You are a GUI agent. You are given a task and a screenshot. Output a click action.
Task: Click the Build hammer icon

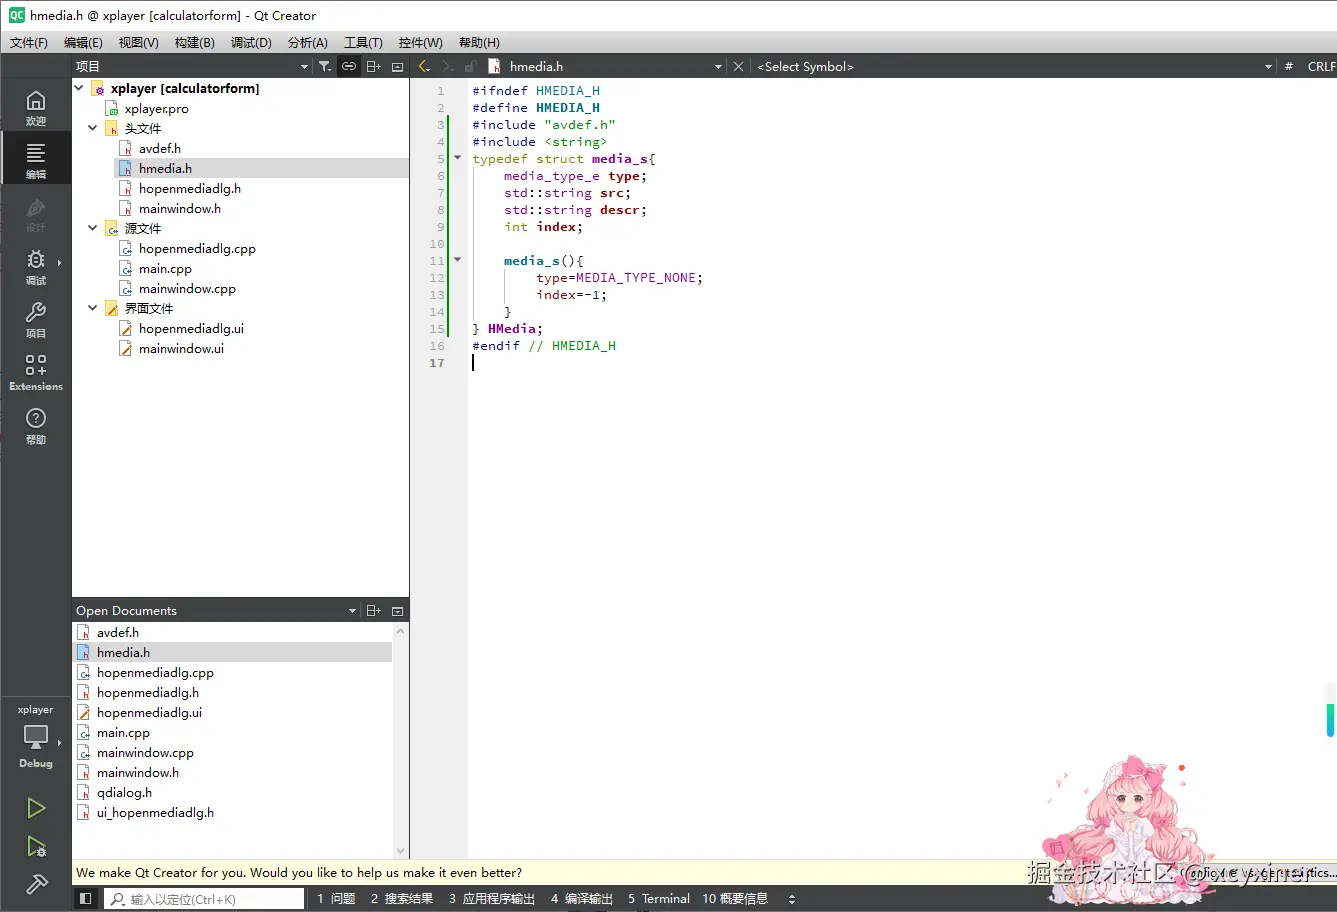pos(36,884)
